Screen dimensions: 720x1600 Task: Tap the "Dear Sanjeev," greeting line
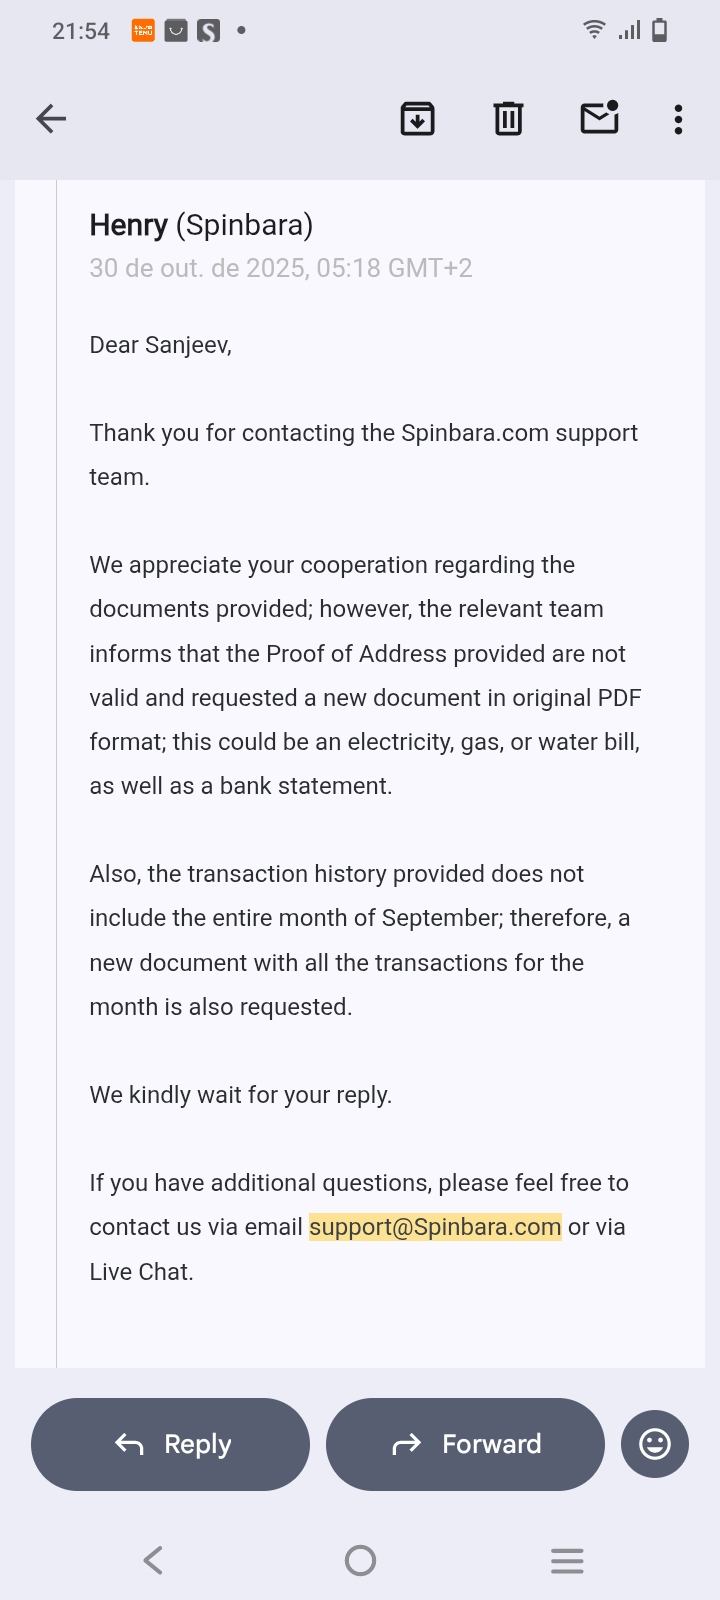pos(160,345)
